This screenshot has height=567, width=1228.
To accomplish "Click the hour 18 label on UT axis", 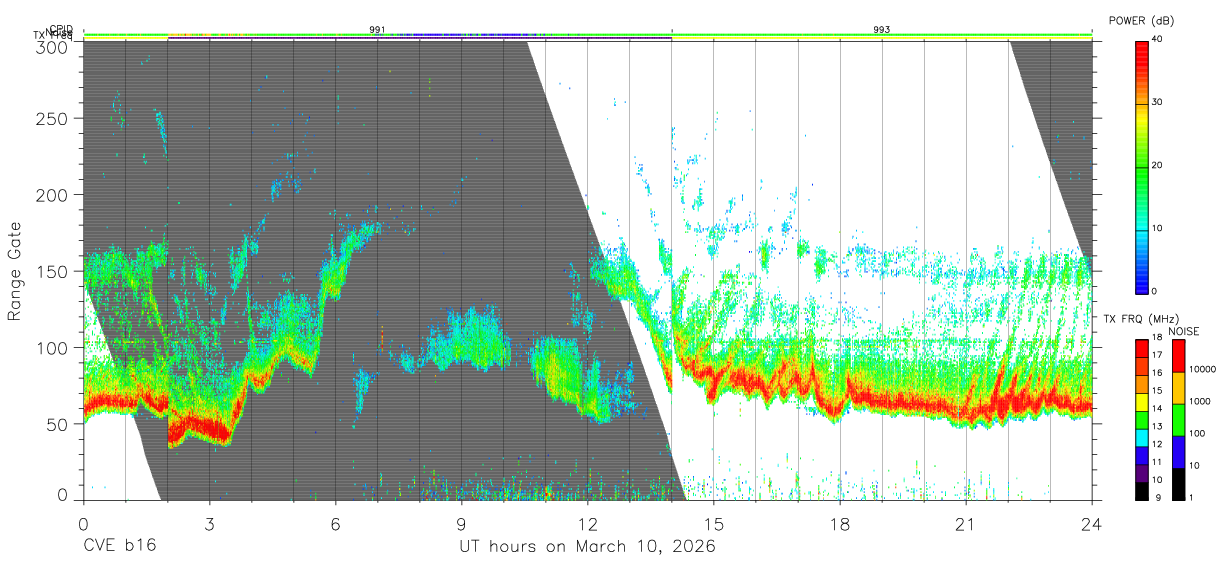I will (840, 524).
